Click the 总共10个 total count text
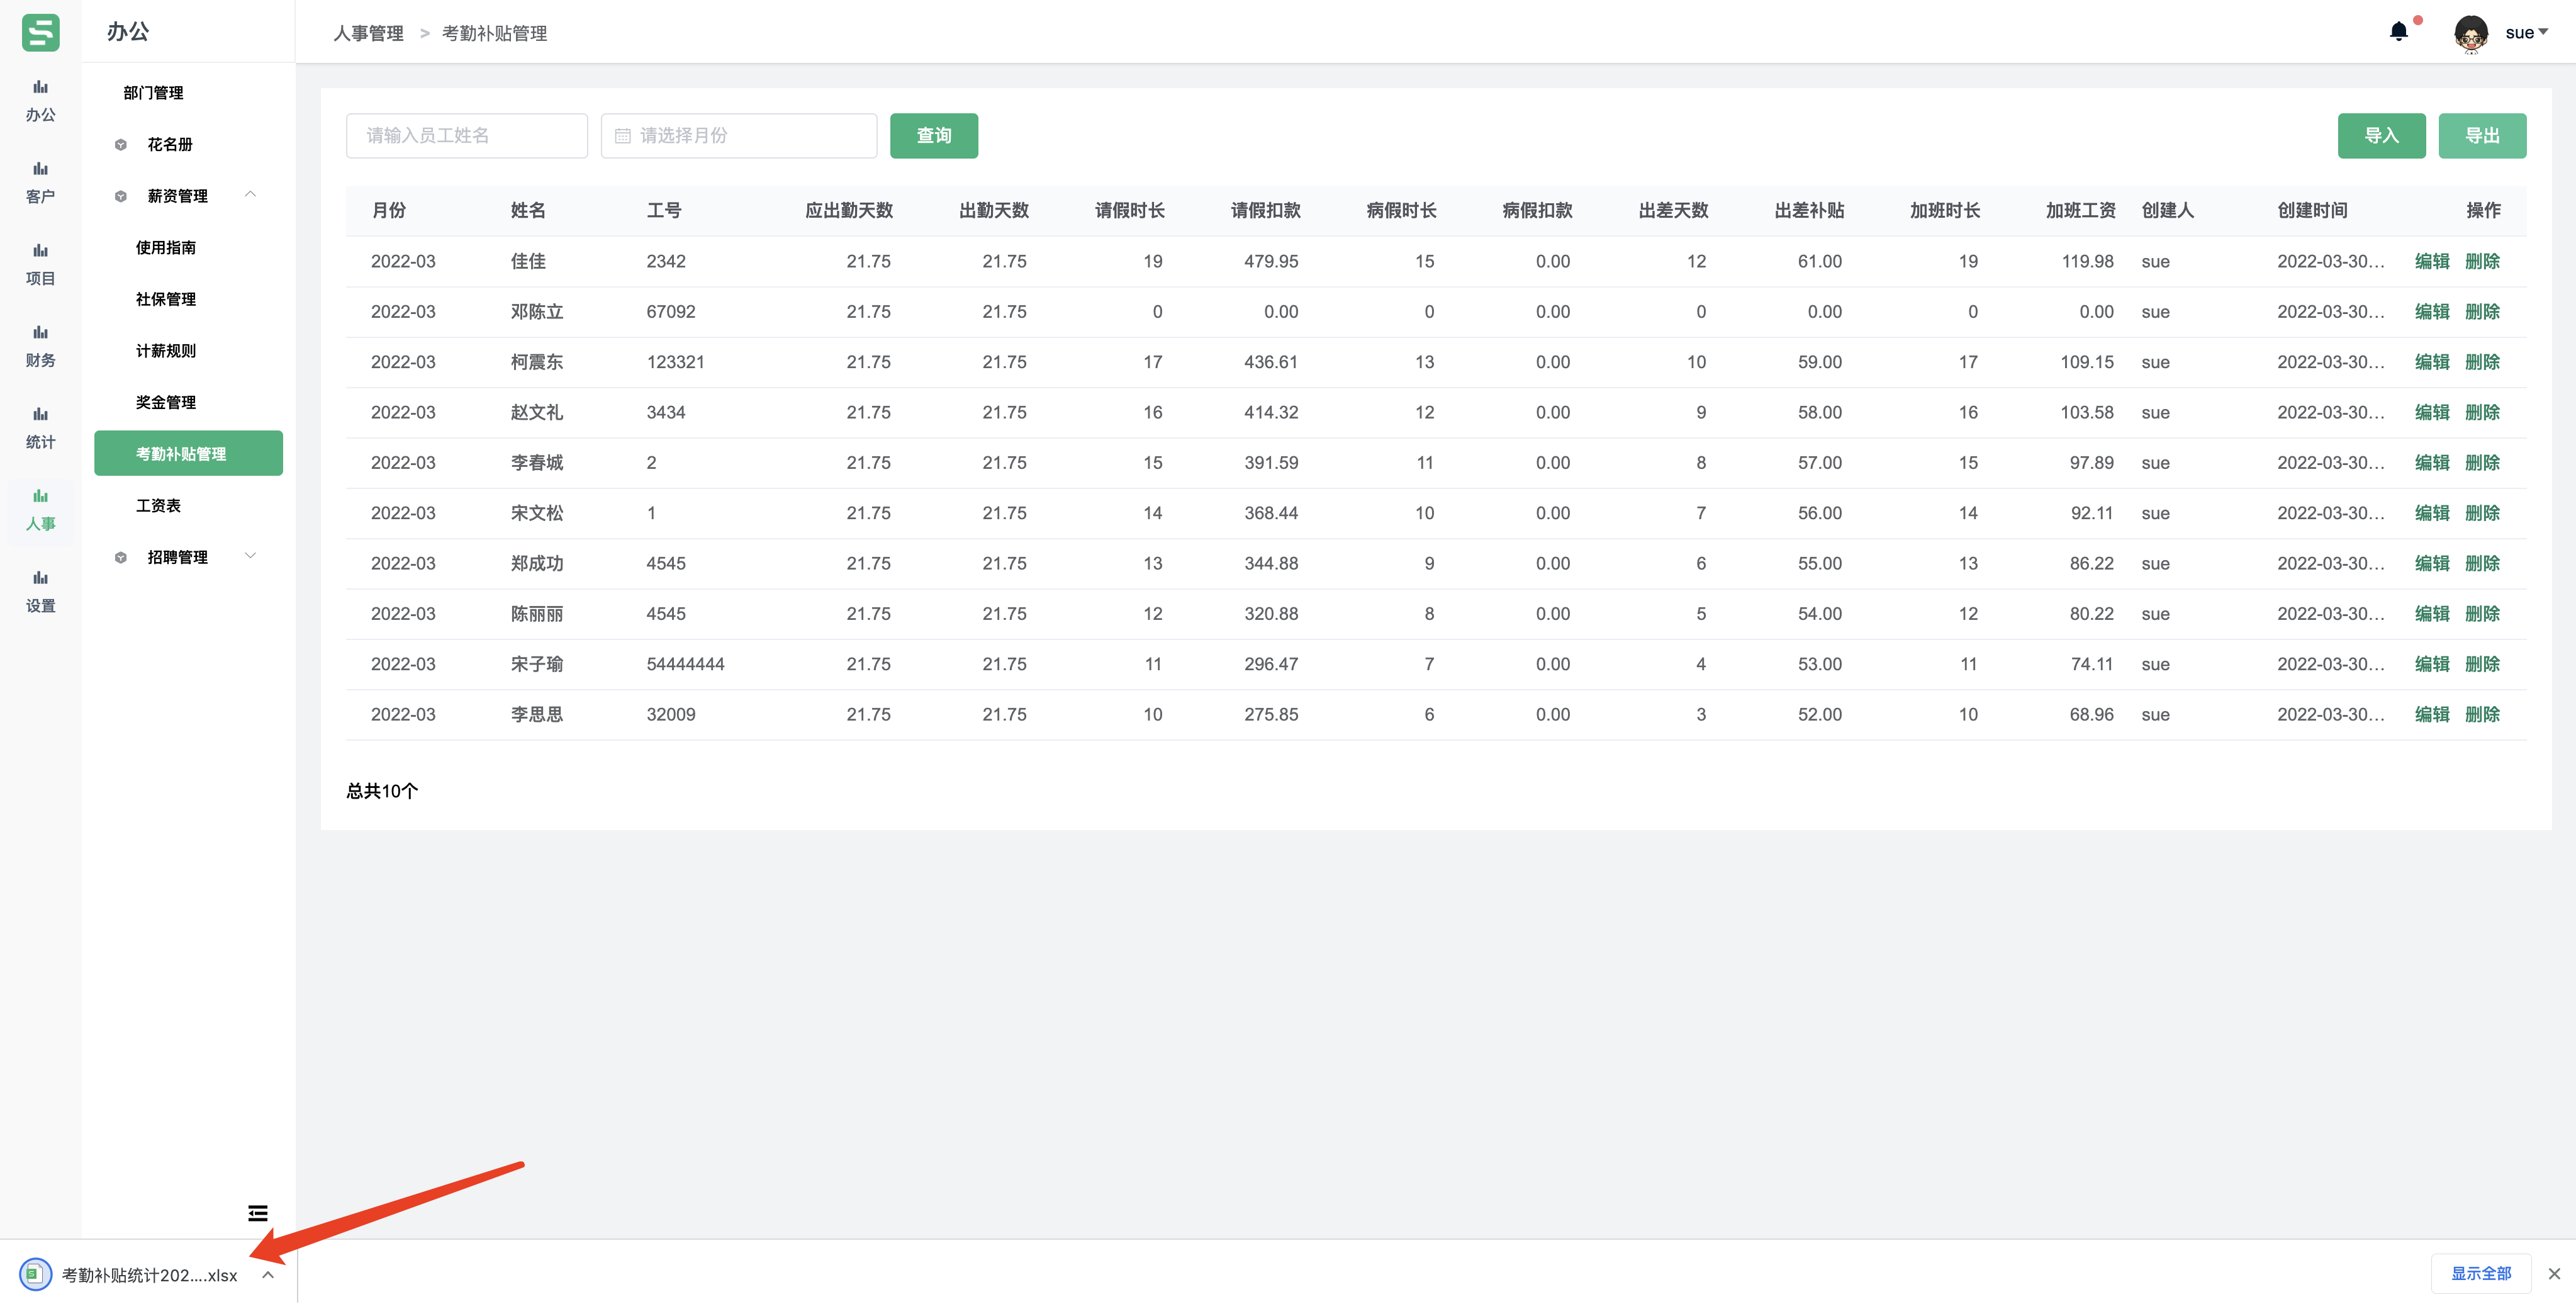 pyautogui.click(x=382, y=791)
